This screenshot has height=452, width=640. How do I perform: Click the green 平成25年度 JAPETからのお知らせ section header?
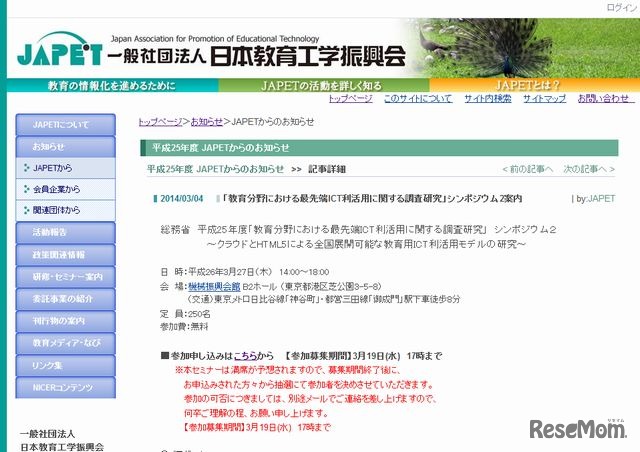[379, 148]
